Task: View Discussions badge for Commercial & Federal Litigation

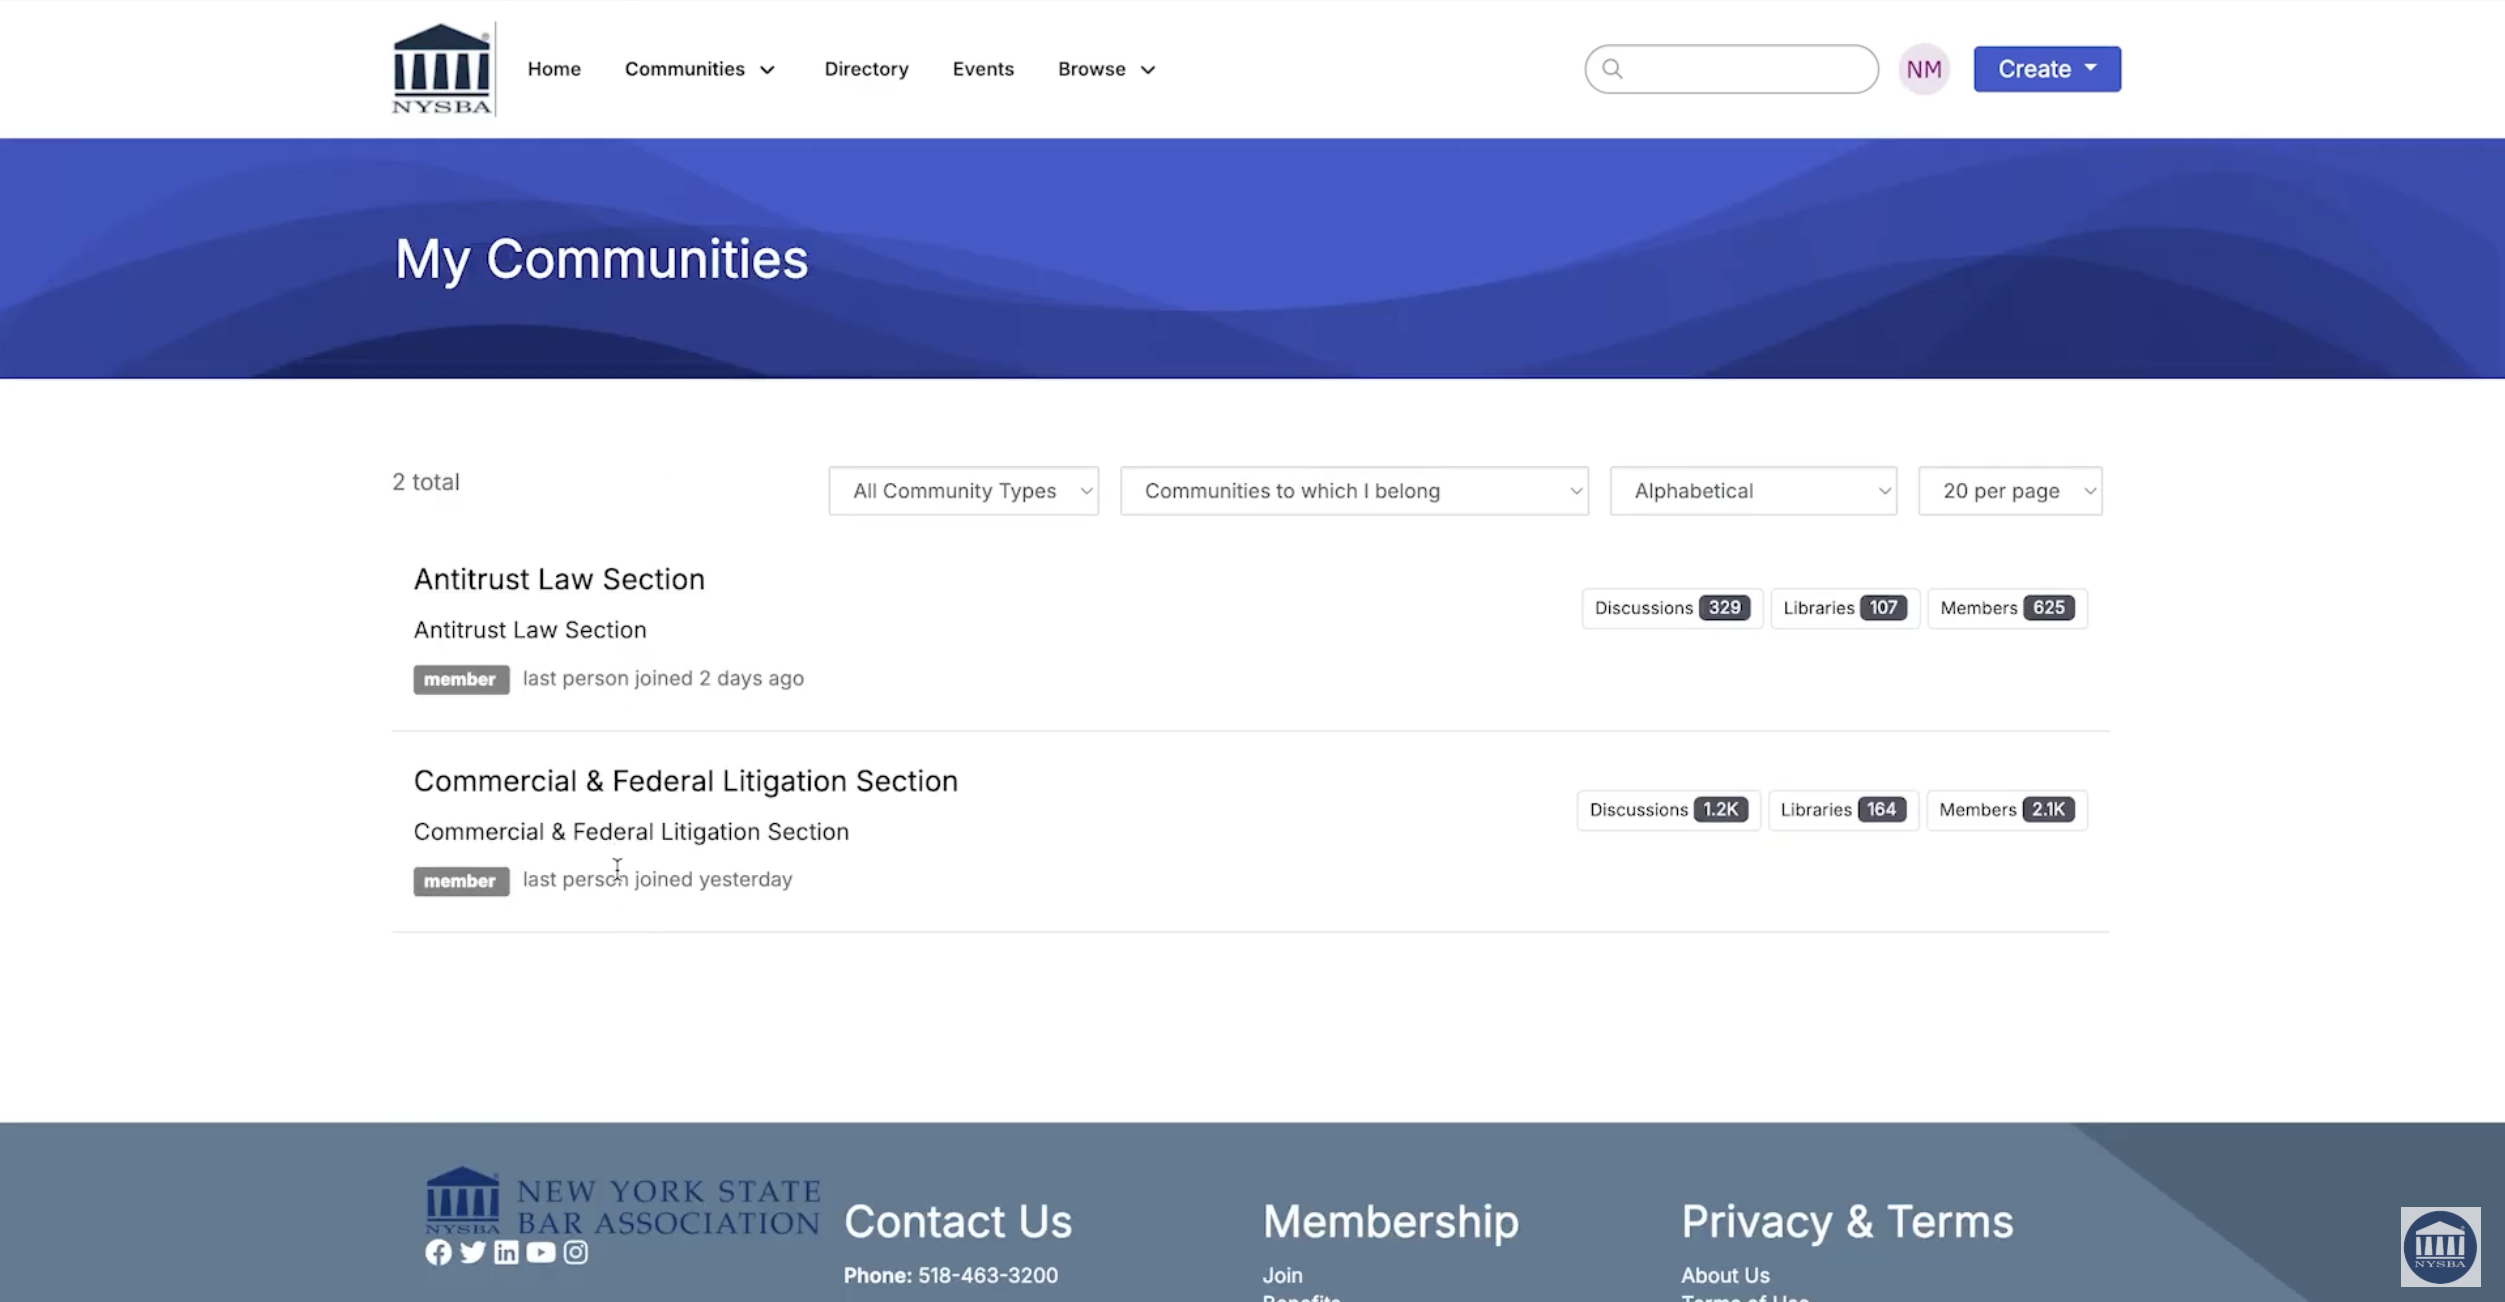Action: coord(1667,810)
